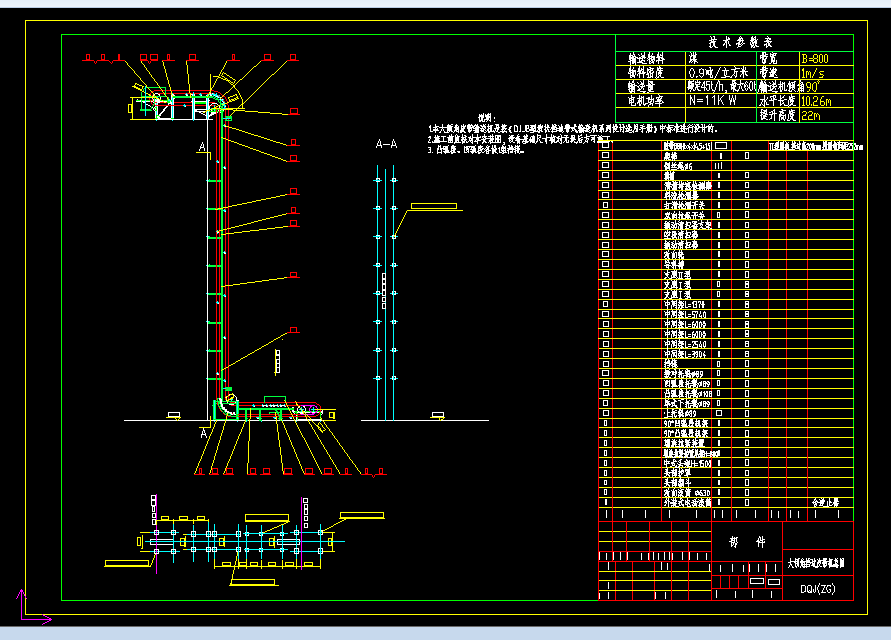Click the 煤 conveyed material cell
The width and height of the screenshot is (891, 640).
point(693,59)
